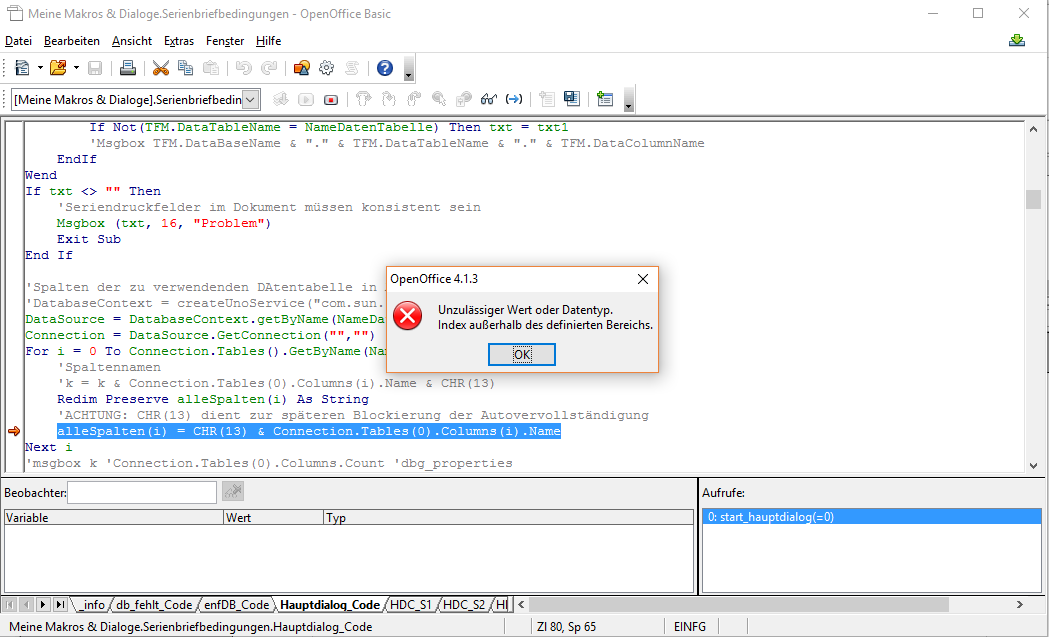Open the Help question mark icon
Viewport: 1049px width, 637px height.
pyautogui.click(x=384, y=68)
